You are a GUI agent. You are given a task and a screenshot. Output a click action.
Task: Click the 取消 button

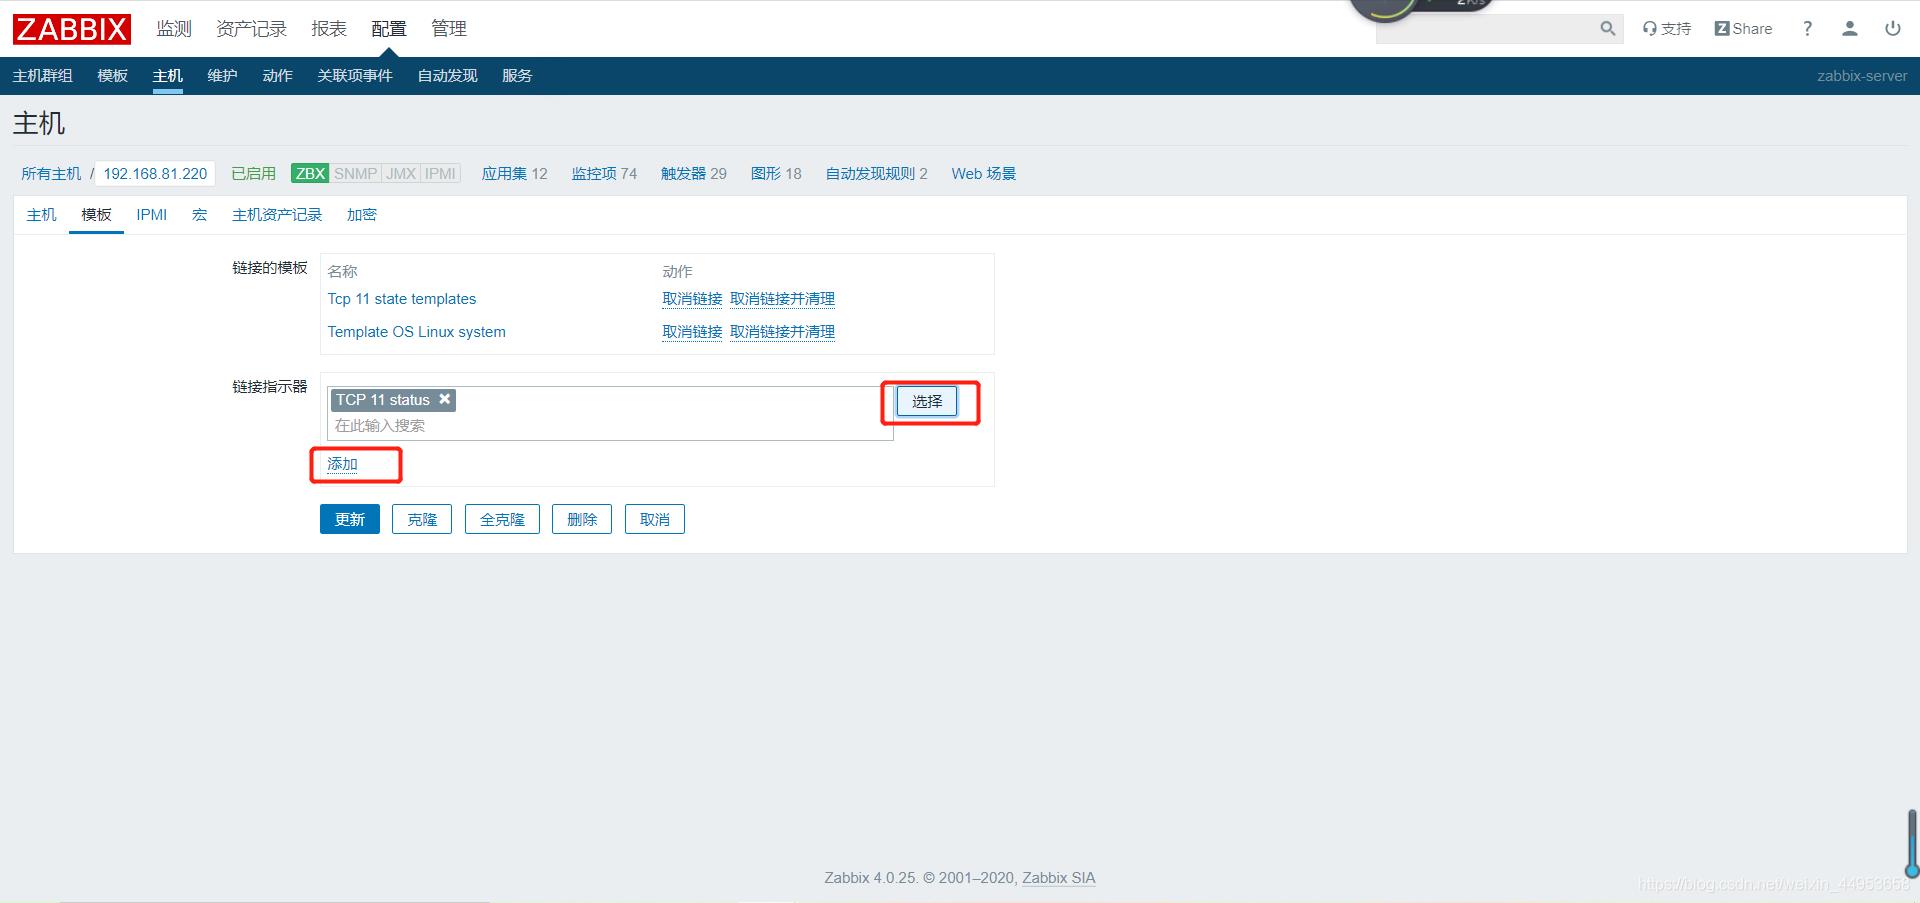[x=655, y=519]
